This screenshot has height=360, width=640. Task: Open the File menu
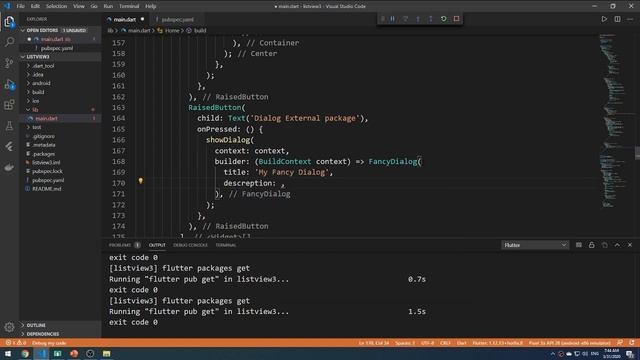[x=20, y=6]
